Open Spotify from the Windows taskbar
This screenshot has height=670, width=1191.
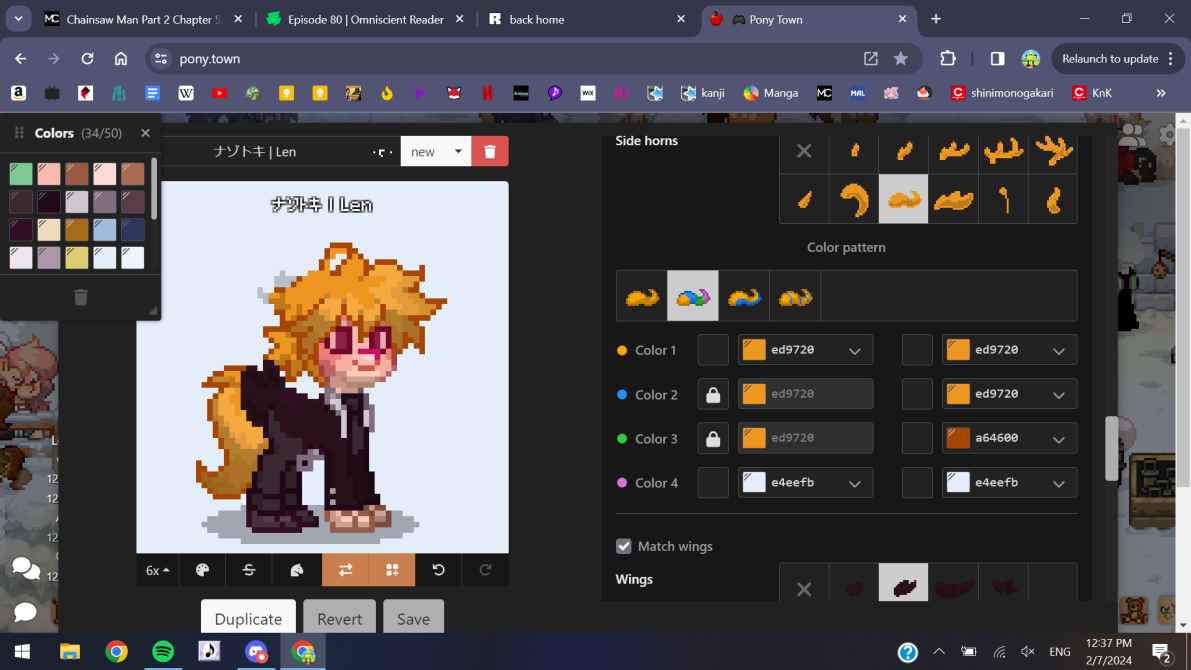163,652
